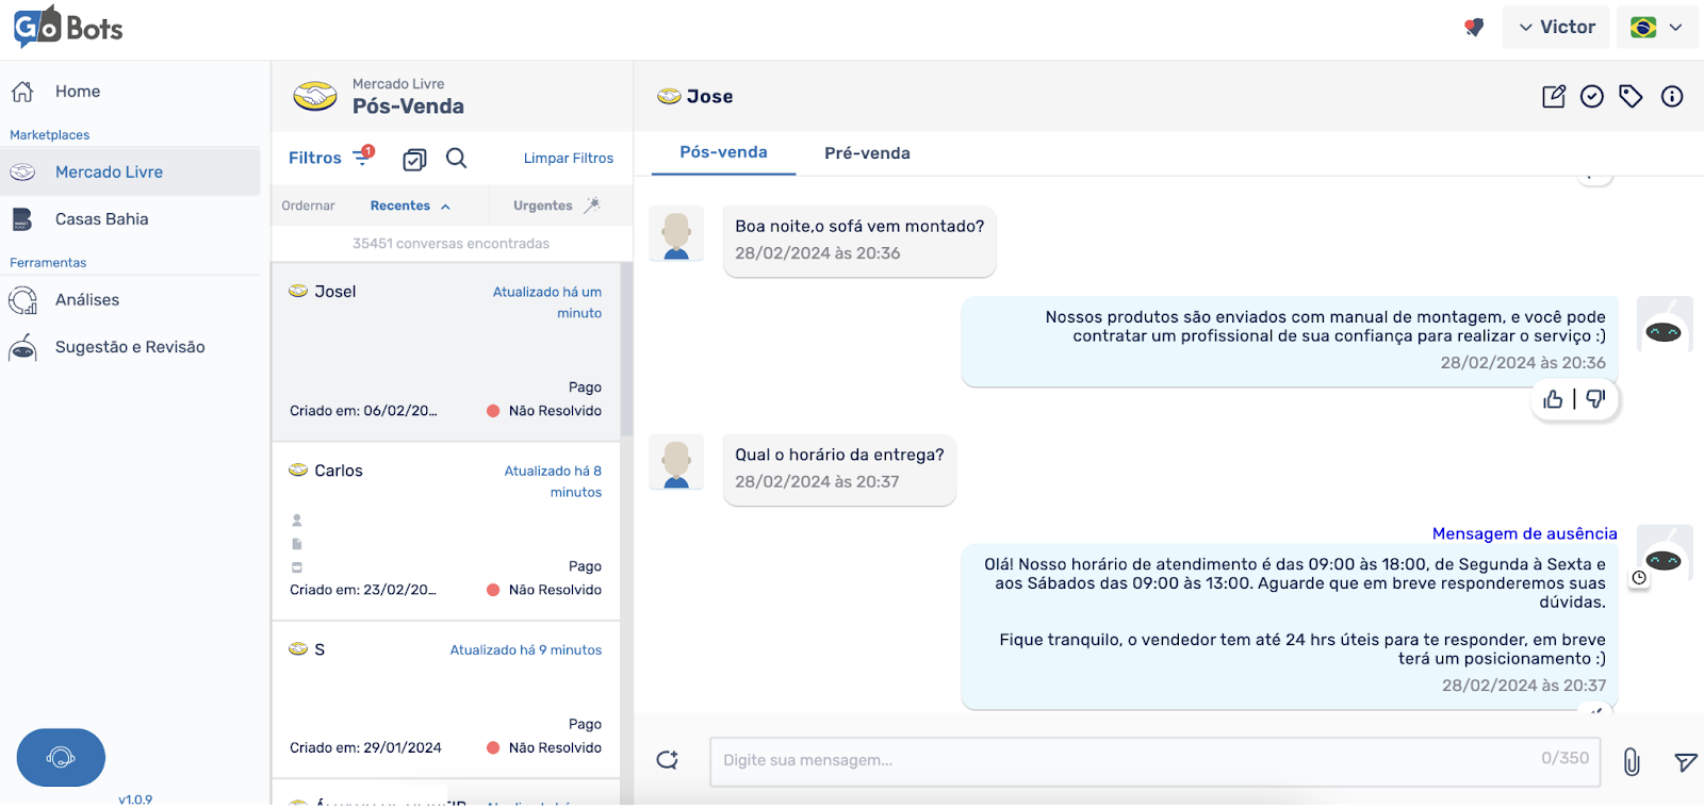Screen dimensions: 1708x806
Task: Click the Mercado Livre handshake logo
Action: click(314, 96)
